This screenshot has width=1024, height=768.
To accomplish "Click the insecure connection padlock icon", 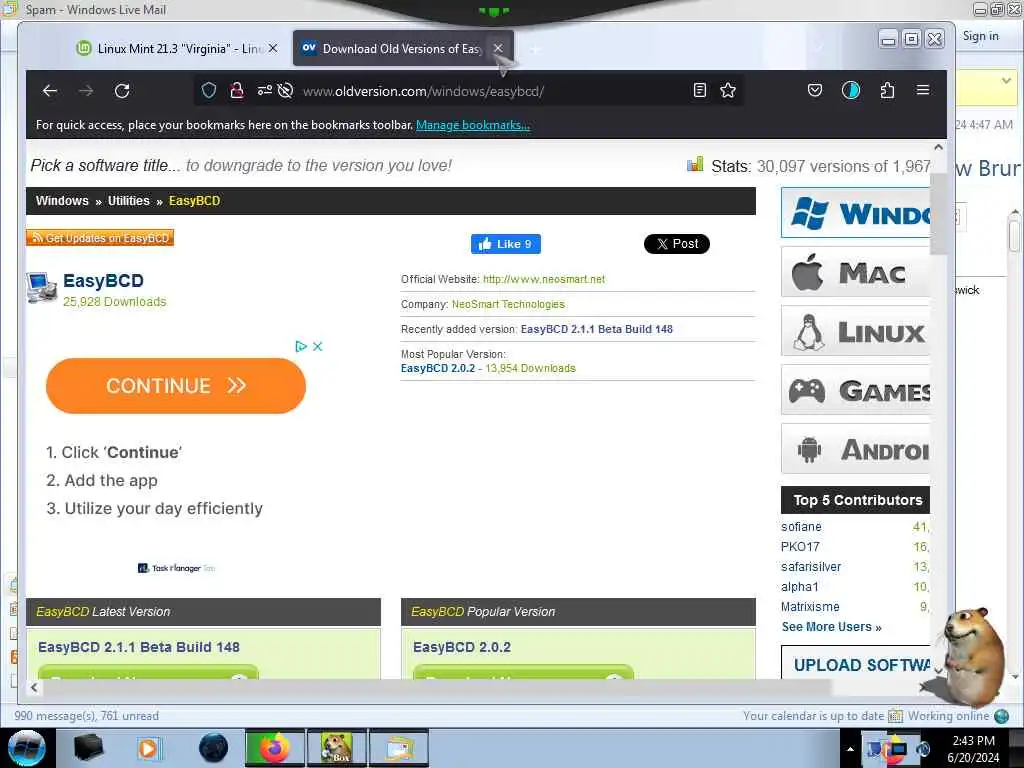I will [x=236, y=90].
